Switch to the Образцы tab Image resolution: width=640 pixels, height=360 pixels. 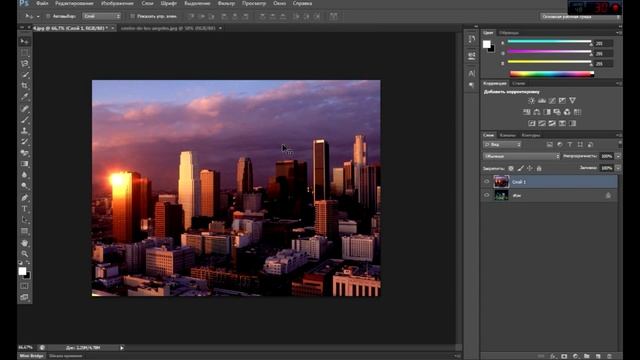[509, 33]
